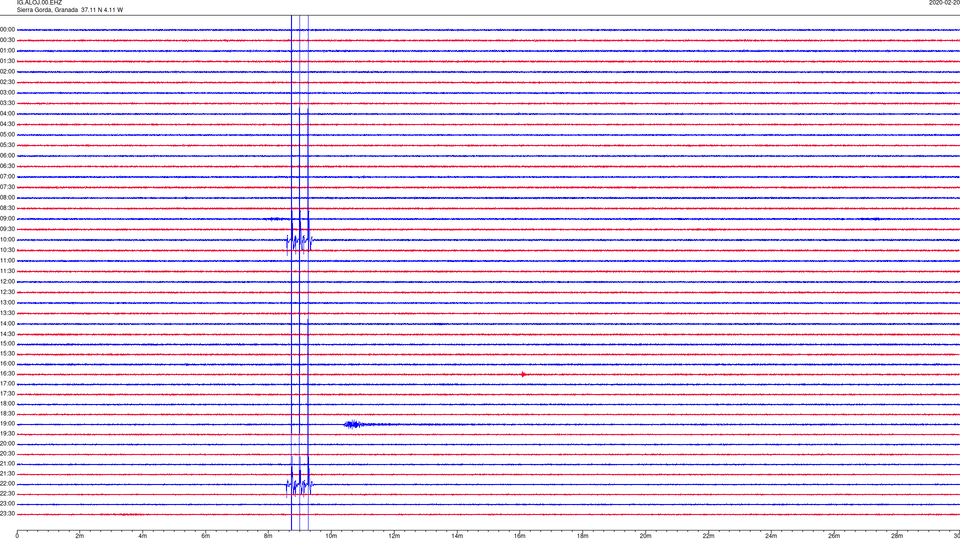Click the 22:00 time label
The height and width of the screenshot is (540, 960).
[7, 484]
